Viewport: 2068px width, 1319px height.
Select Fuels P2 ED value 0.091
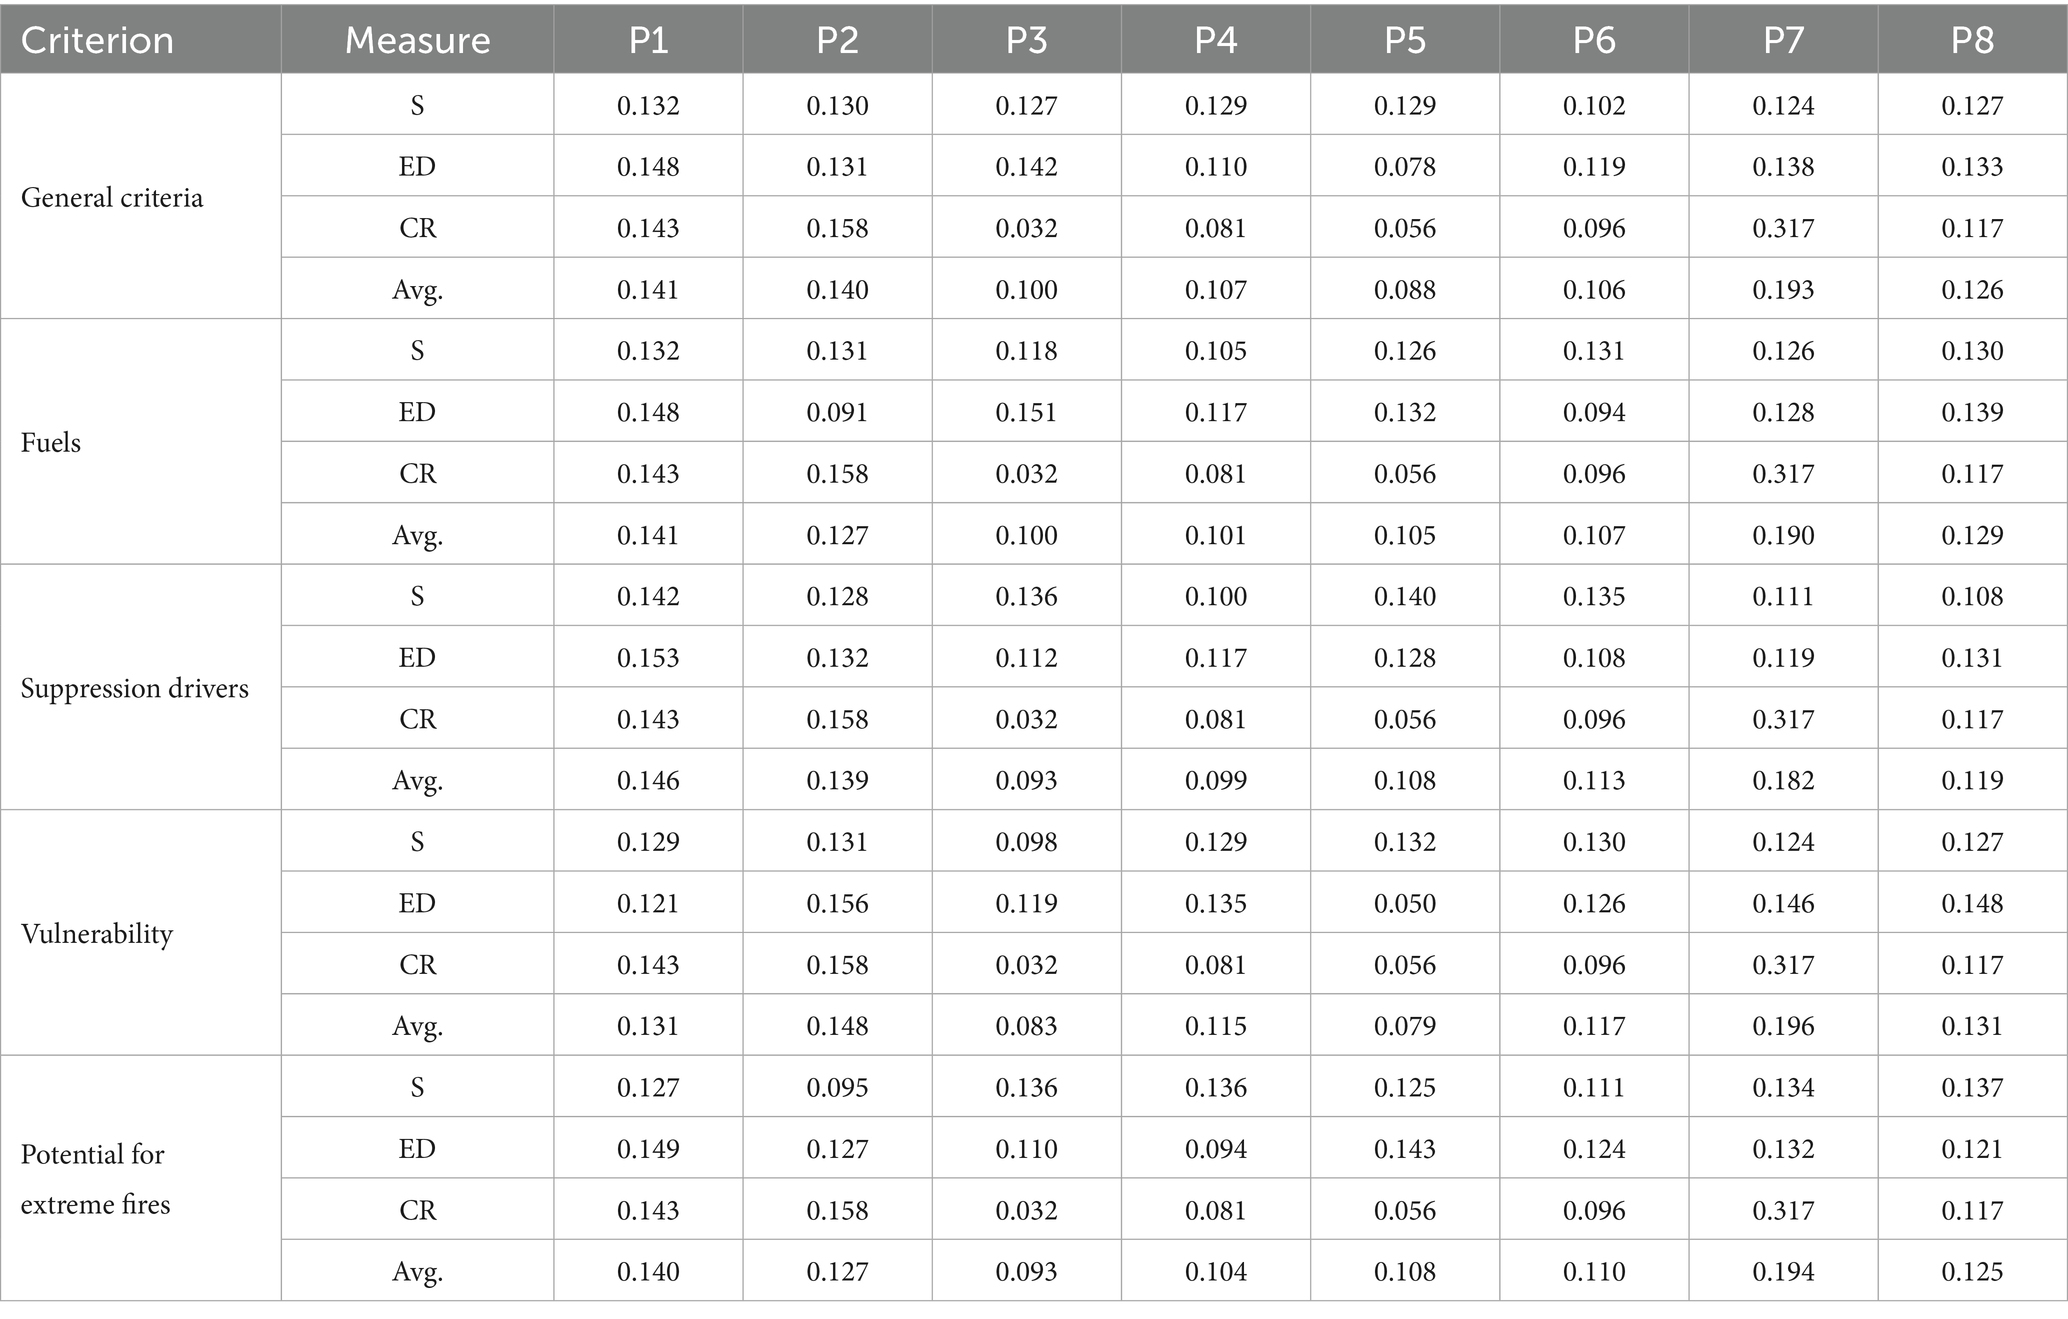coord(837,412)
